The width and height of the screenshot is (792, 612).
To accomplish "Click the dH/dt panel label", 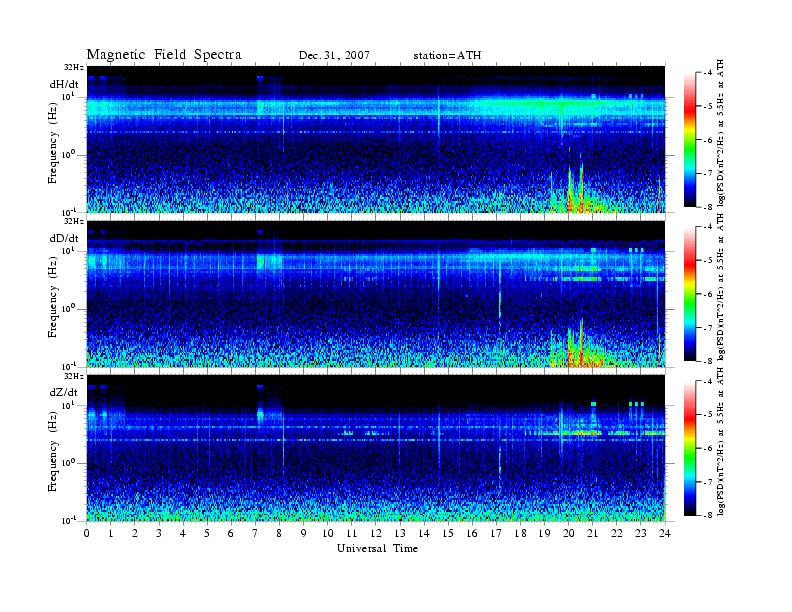I will point(64,84).
